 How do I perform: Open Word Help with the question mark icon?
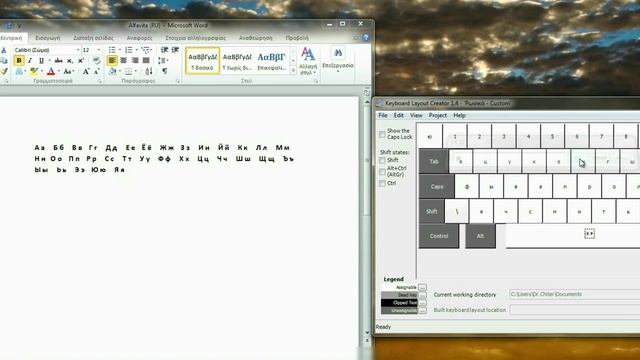[x=366, y=38]
